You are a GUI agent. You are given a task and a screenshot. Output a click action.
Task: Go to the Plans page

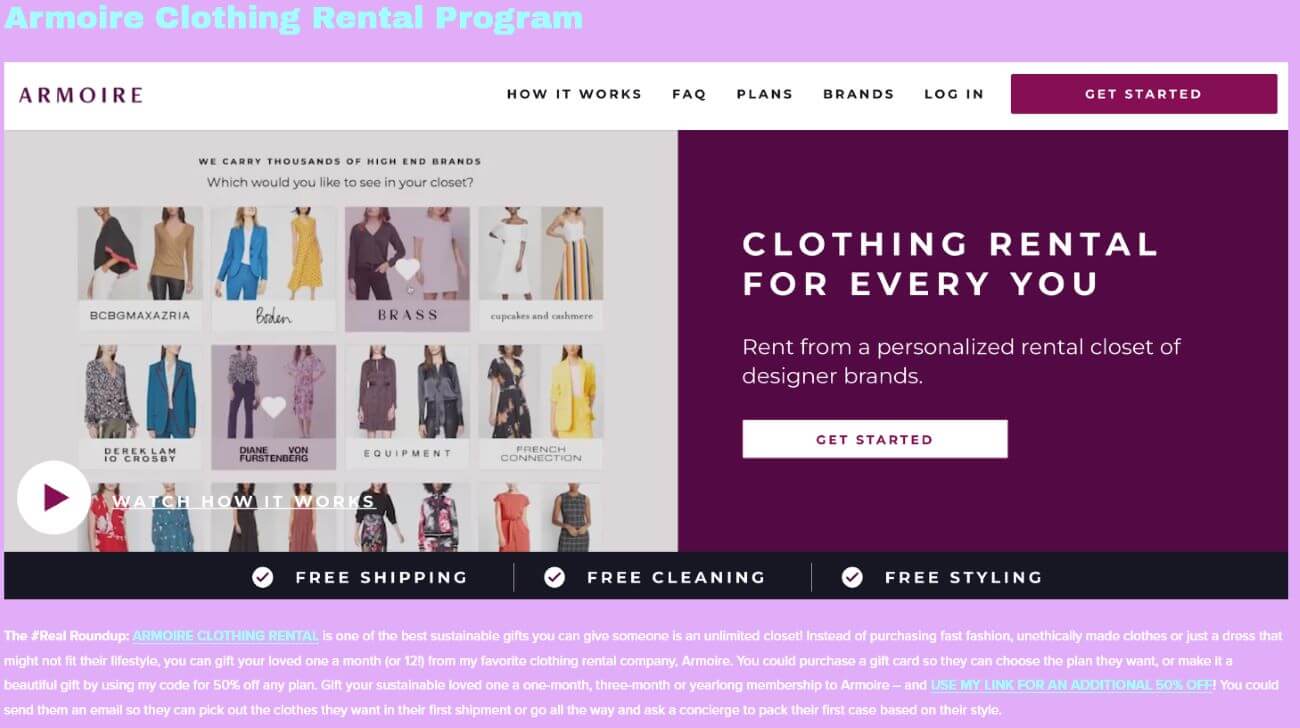point(765,94)
